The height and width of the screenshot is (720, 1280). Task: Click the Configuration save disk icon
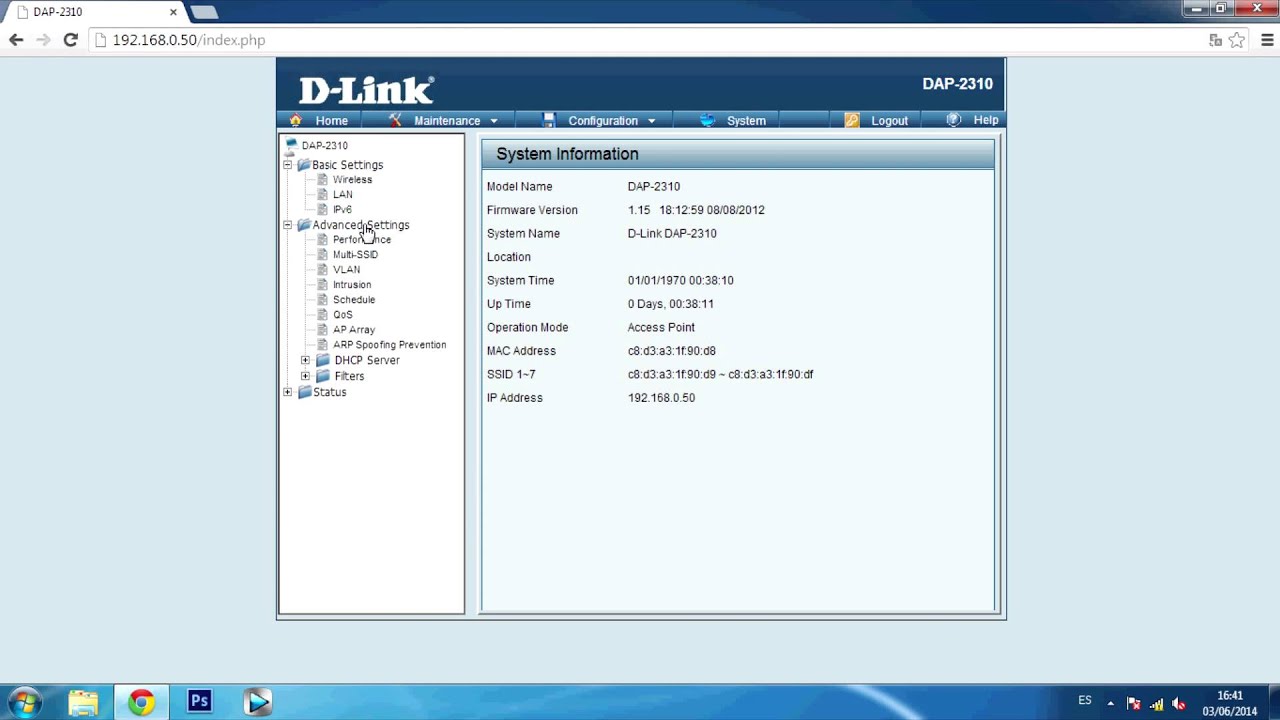point(548,120)
